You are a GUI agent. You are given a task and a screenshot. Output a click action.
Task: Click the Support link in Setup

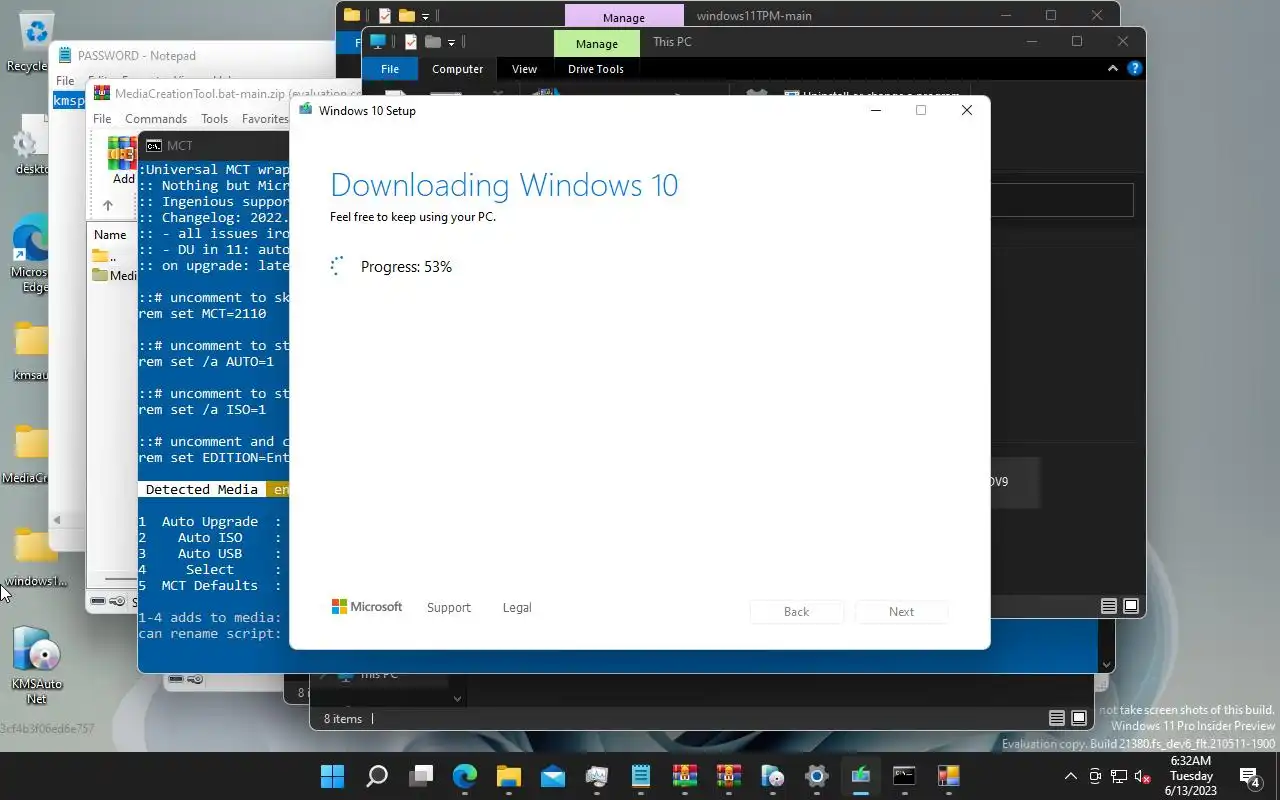tap(448, 607)
